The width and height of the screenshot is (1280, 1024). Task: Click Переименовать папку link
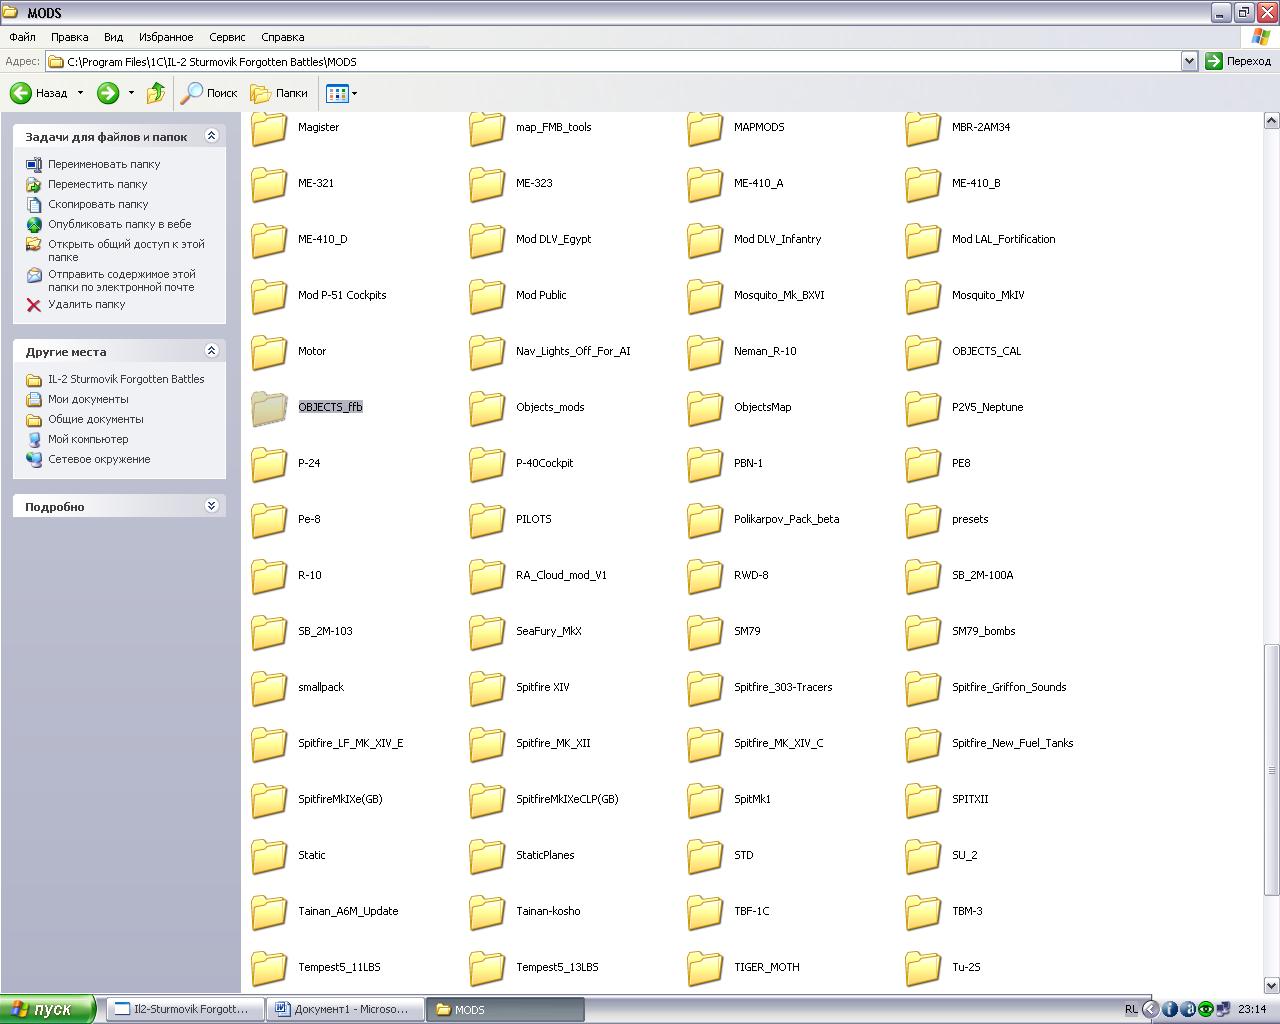click(104, 164)
